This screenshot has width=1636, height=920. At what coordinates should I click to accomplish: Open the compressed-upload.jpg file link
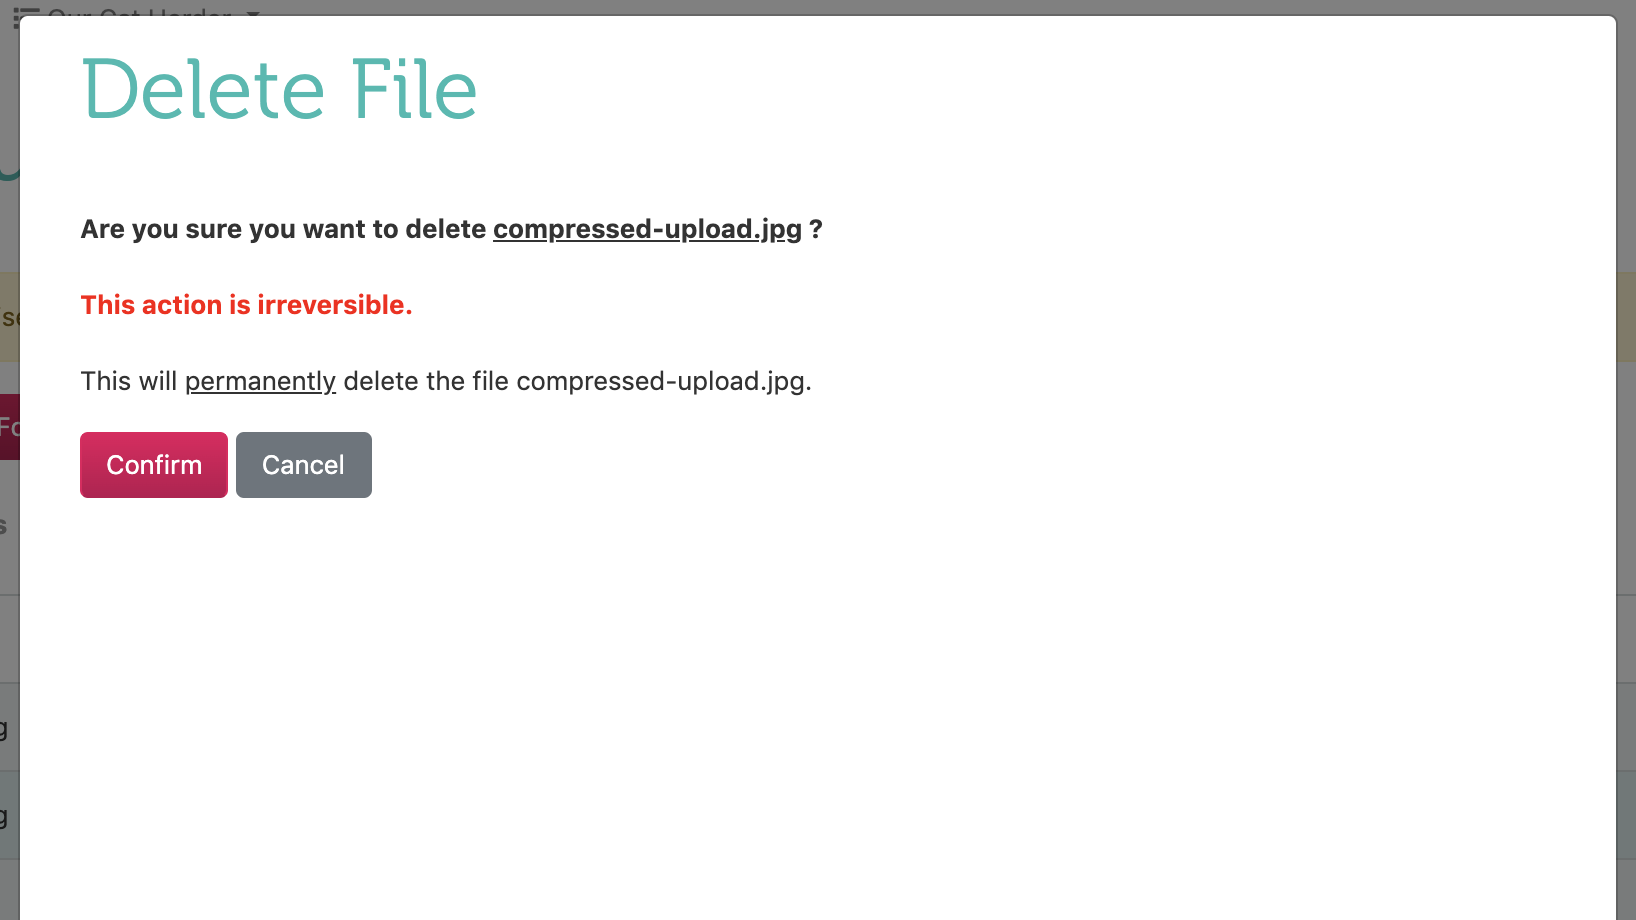[x=646, y=229]
